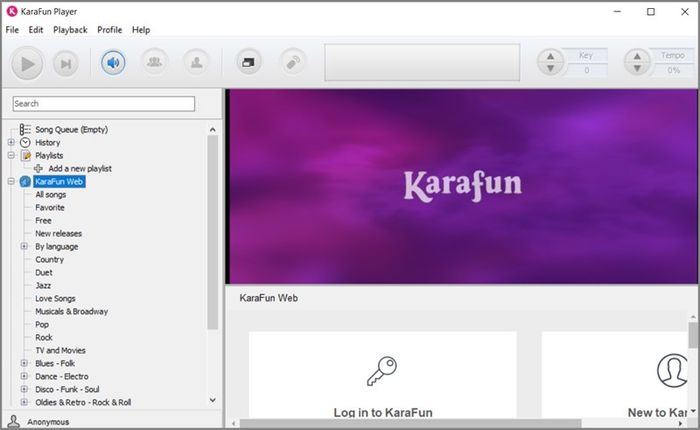Lower the tempo with down arrow
The width and height of the screenshot is (700, 430).
pos(637,68)
